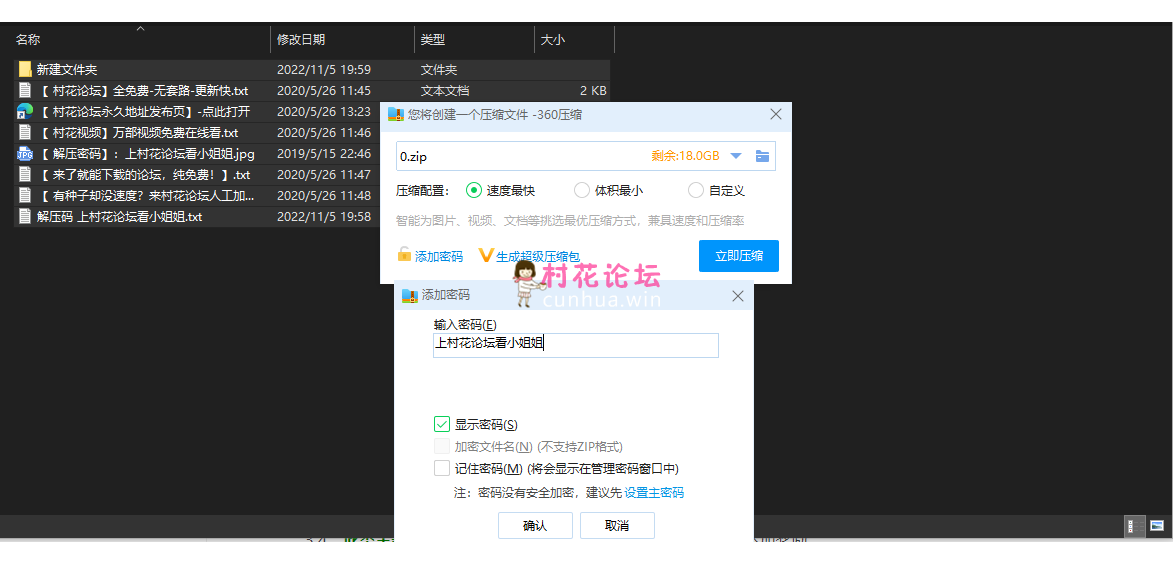
Task: Expand the save path dropdown arrow beside 0.zip
Action: pos(736,156)
